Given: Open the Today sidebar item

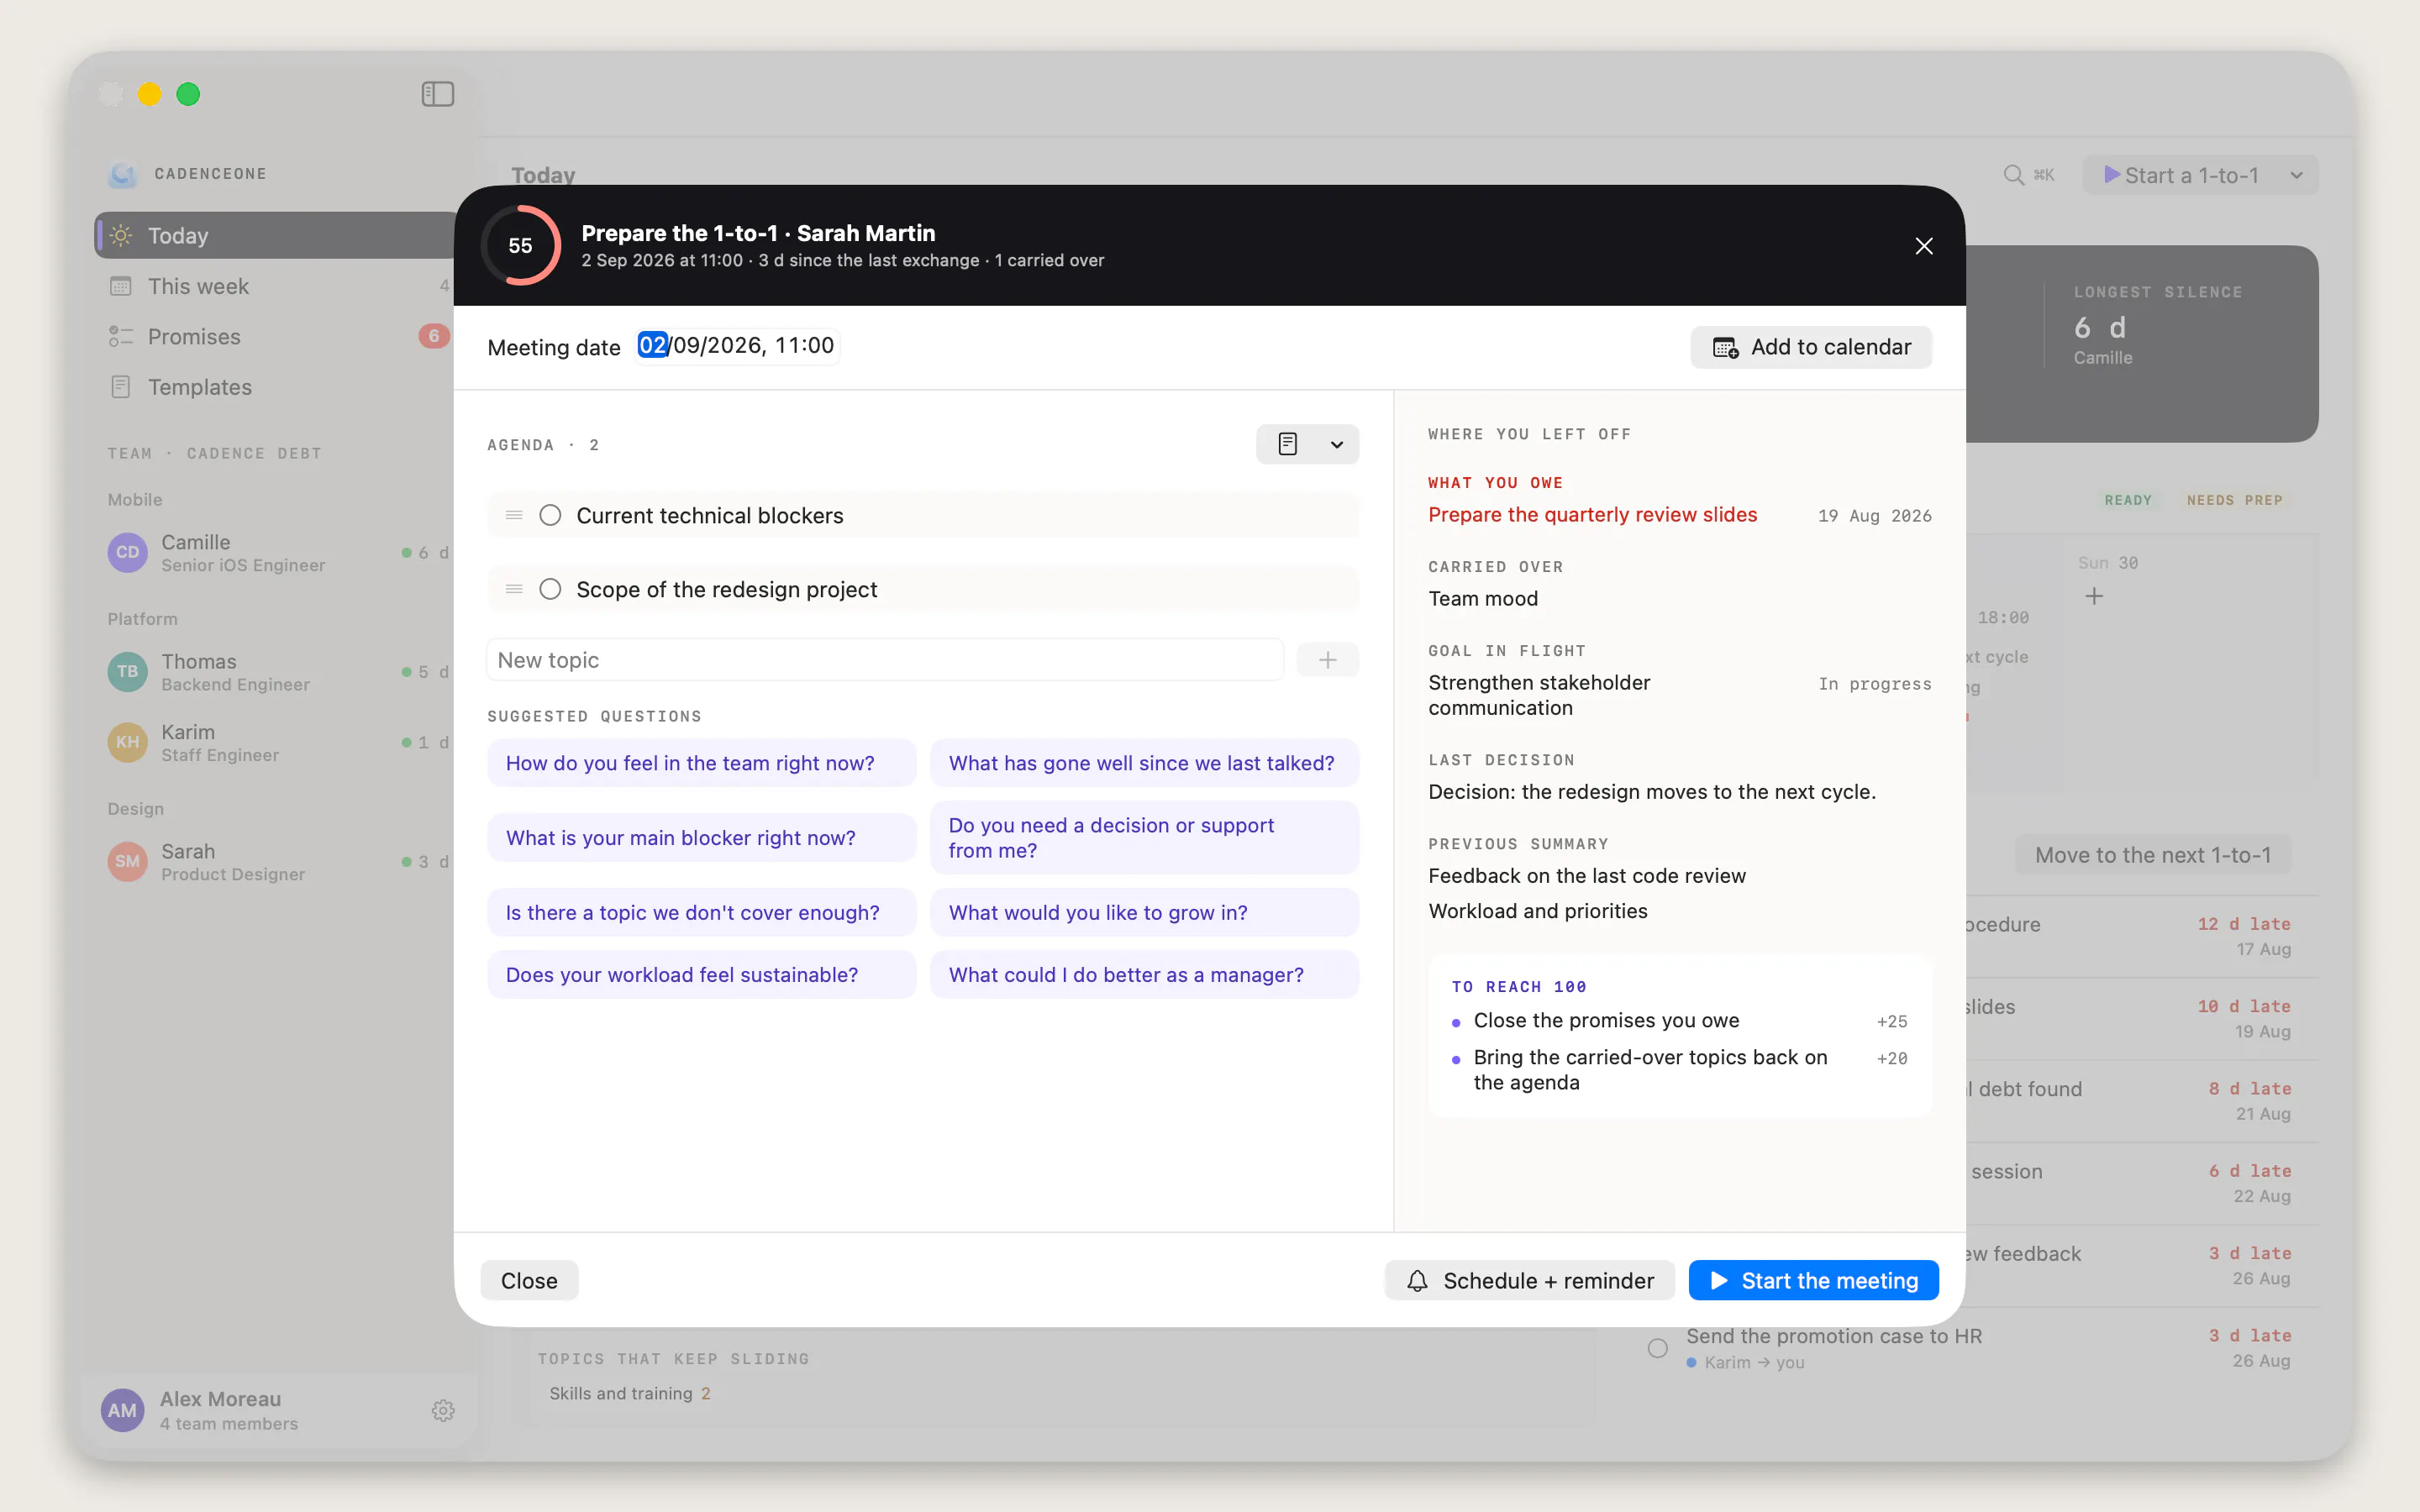Looking at the screenshot, I should click(275, 236).
